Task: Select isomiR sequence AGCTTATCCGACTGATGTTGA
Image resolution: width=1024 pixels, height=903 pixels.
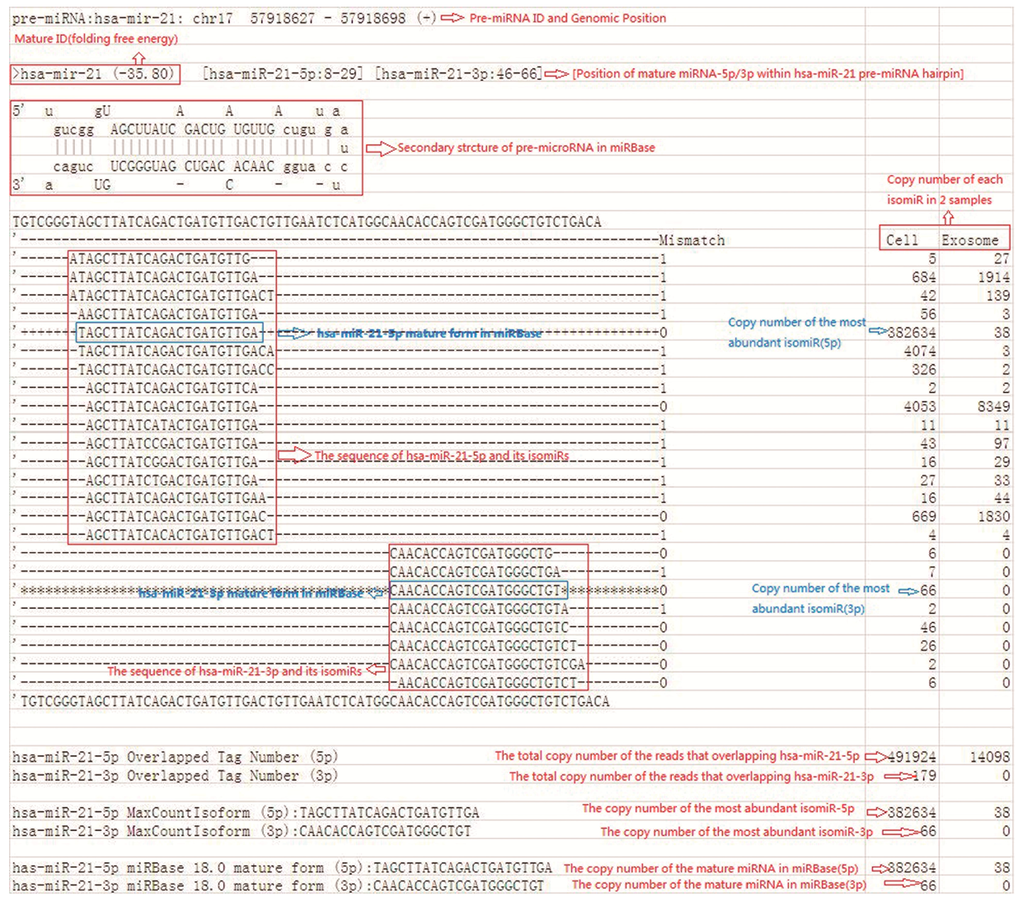Action: click(x=172, y=443)
